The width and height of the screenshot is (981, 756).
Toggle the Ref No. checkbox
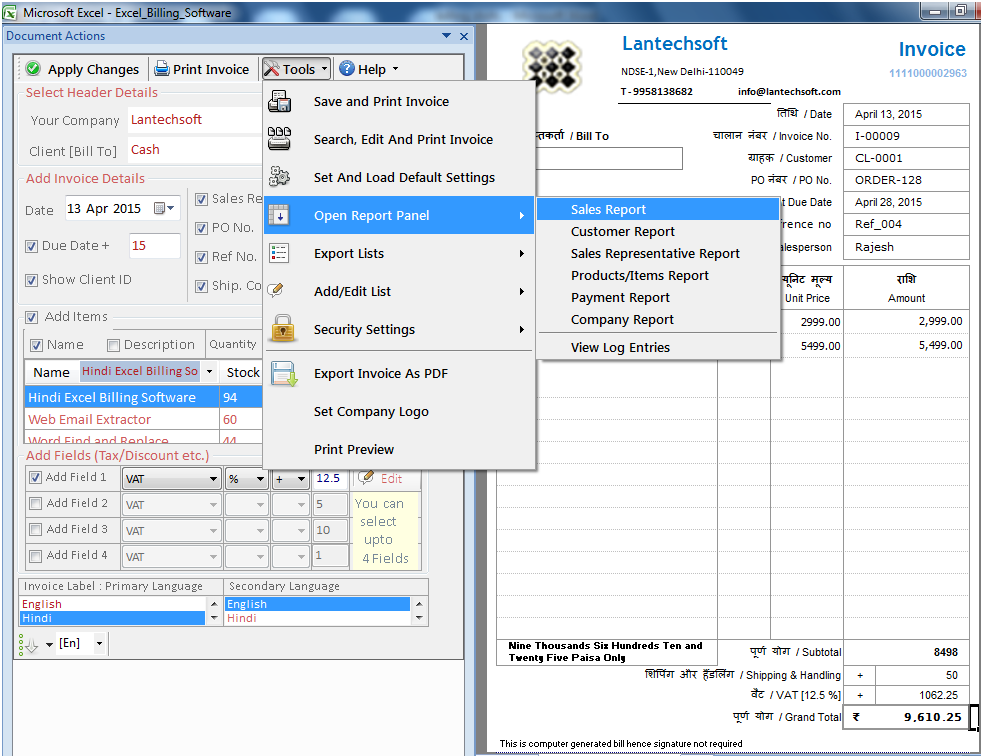pos(201,257)
